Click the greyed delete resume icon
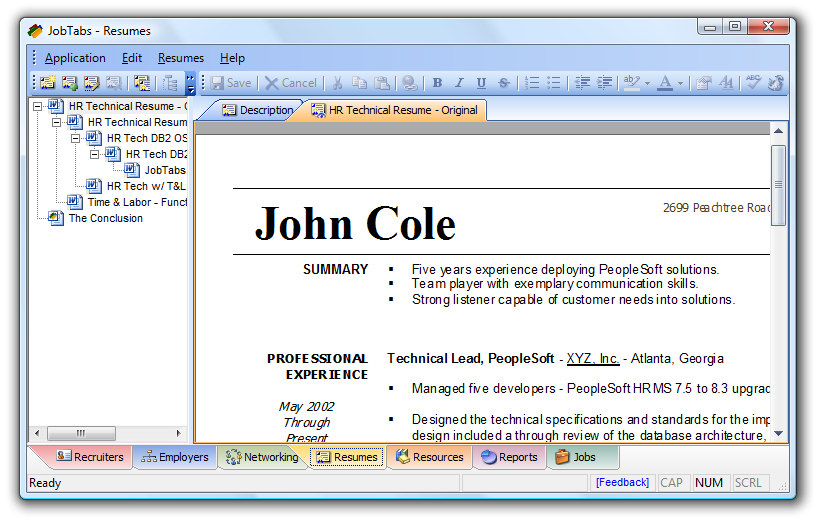822x524 pixels. (114, 83)
